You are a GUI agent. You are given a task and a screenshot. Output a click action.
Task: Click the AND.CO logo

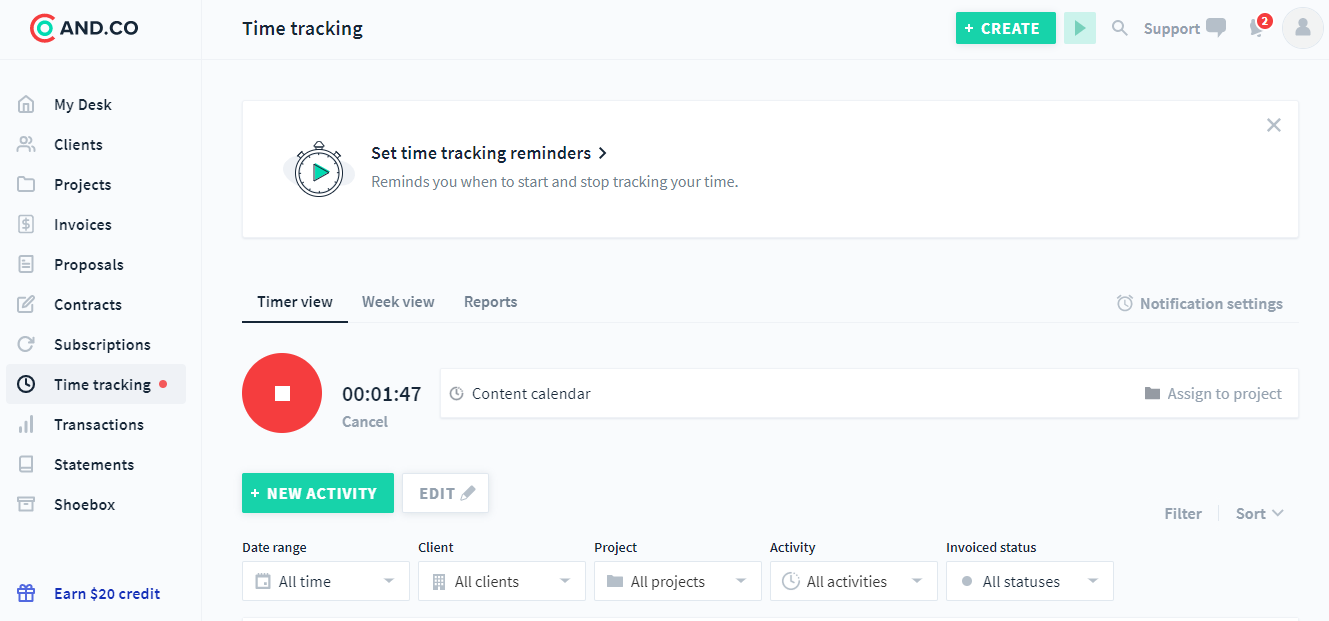coord(85,28)
